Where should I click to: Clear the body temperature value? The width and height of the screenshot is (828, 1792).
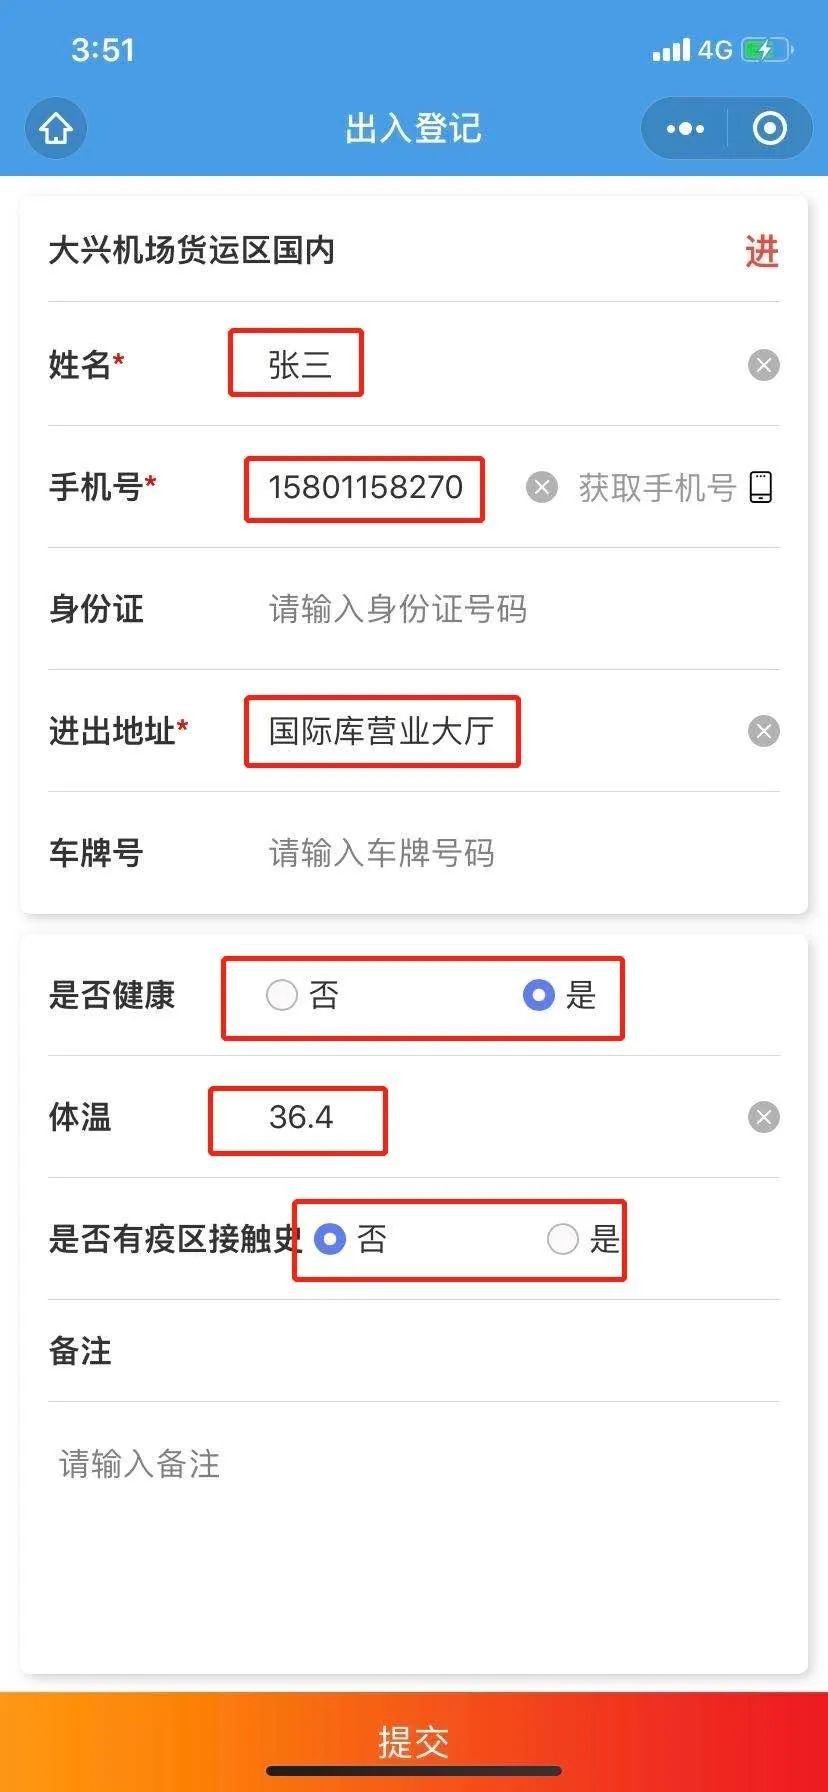coord(763,1117)
